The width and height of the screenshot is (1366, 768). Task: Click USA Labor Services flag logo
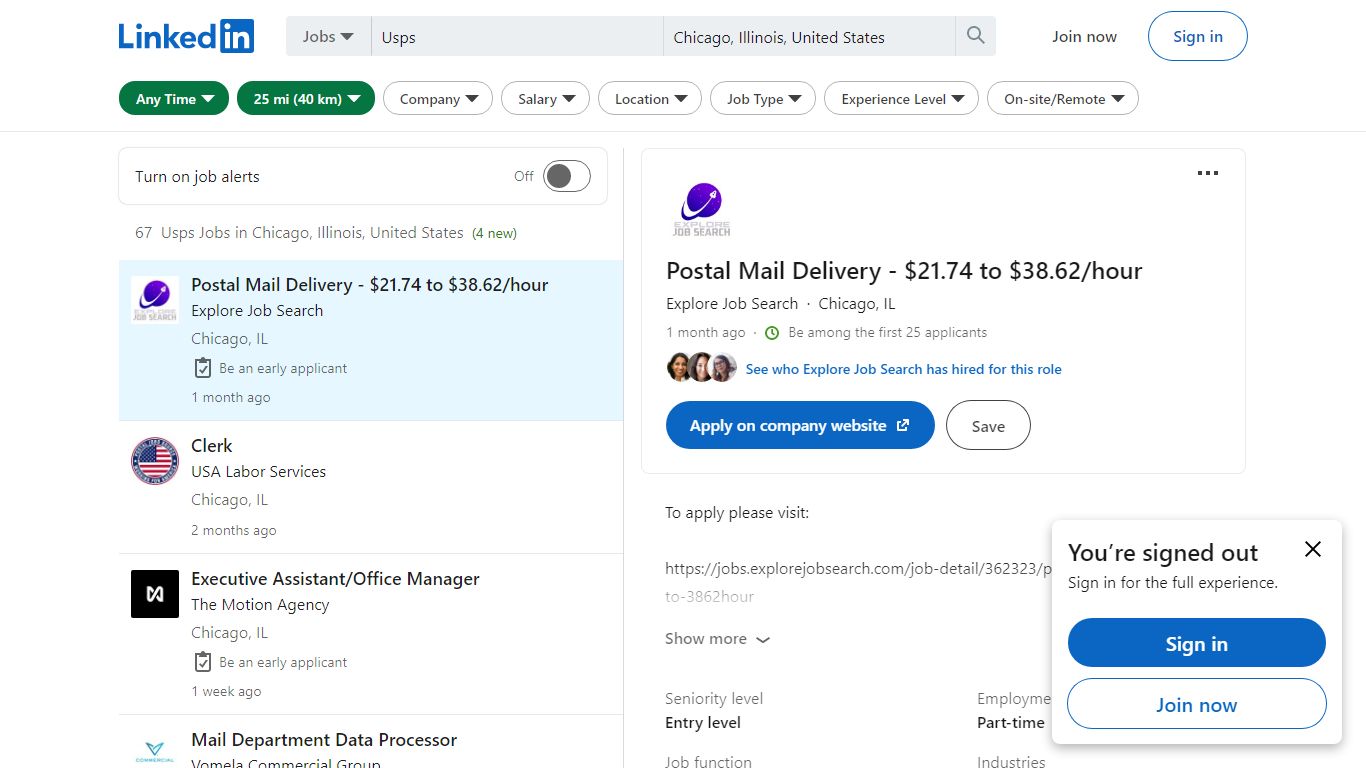155,461
